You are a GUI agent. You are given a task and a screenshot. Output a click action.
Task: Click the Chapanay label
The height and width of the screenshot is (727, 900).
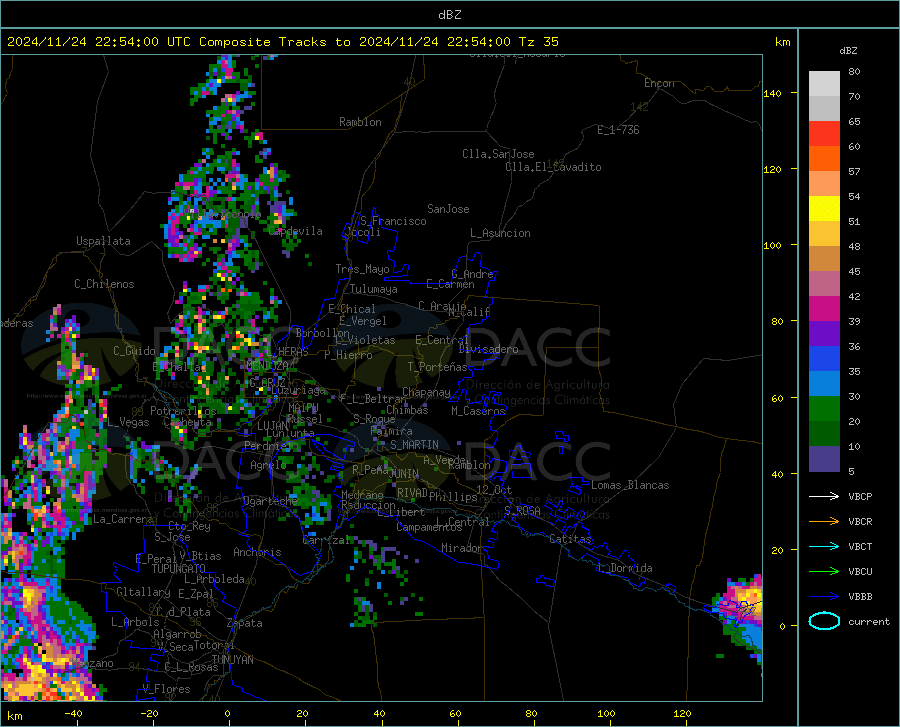(426, 392)
